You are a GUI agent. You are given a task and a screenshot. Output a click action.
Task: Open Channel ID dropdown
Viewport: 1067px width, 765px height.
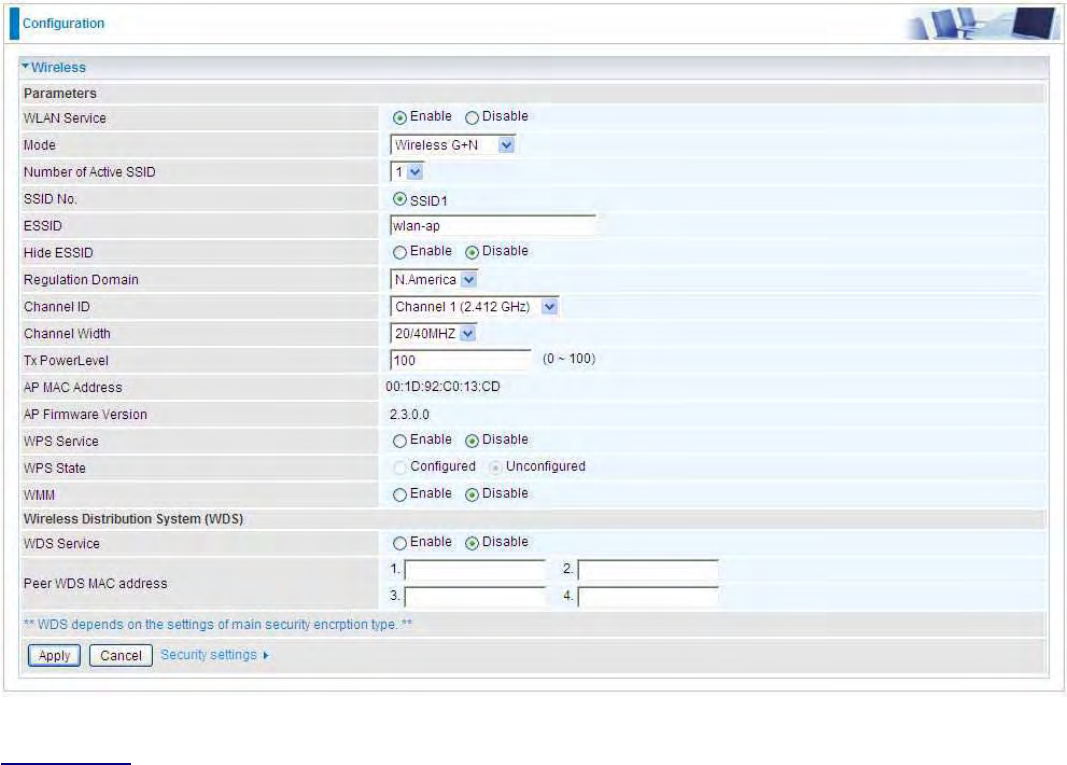(474, 307)
